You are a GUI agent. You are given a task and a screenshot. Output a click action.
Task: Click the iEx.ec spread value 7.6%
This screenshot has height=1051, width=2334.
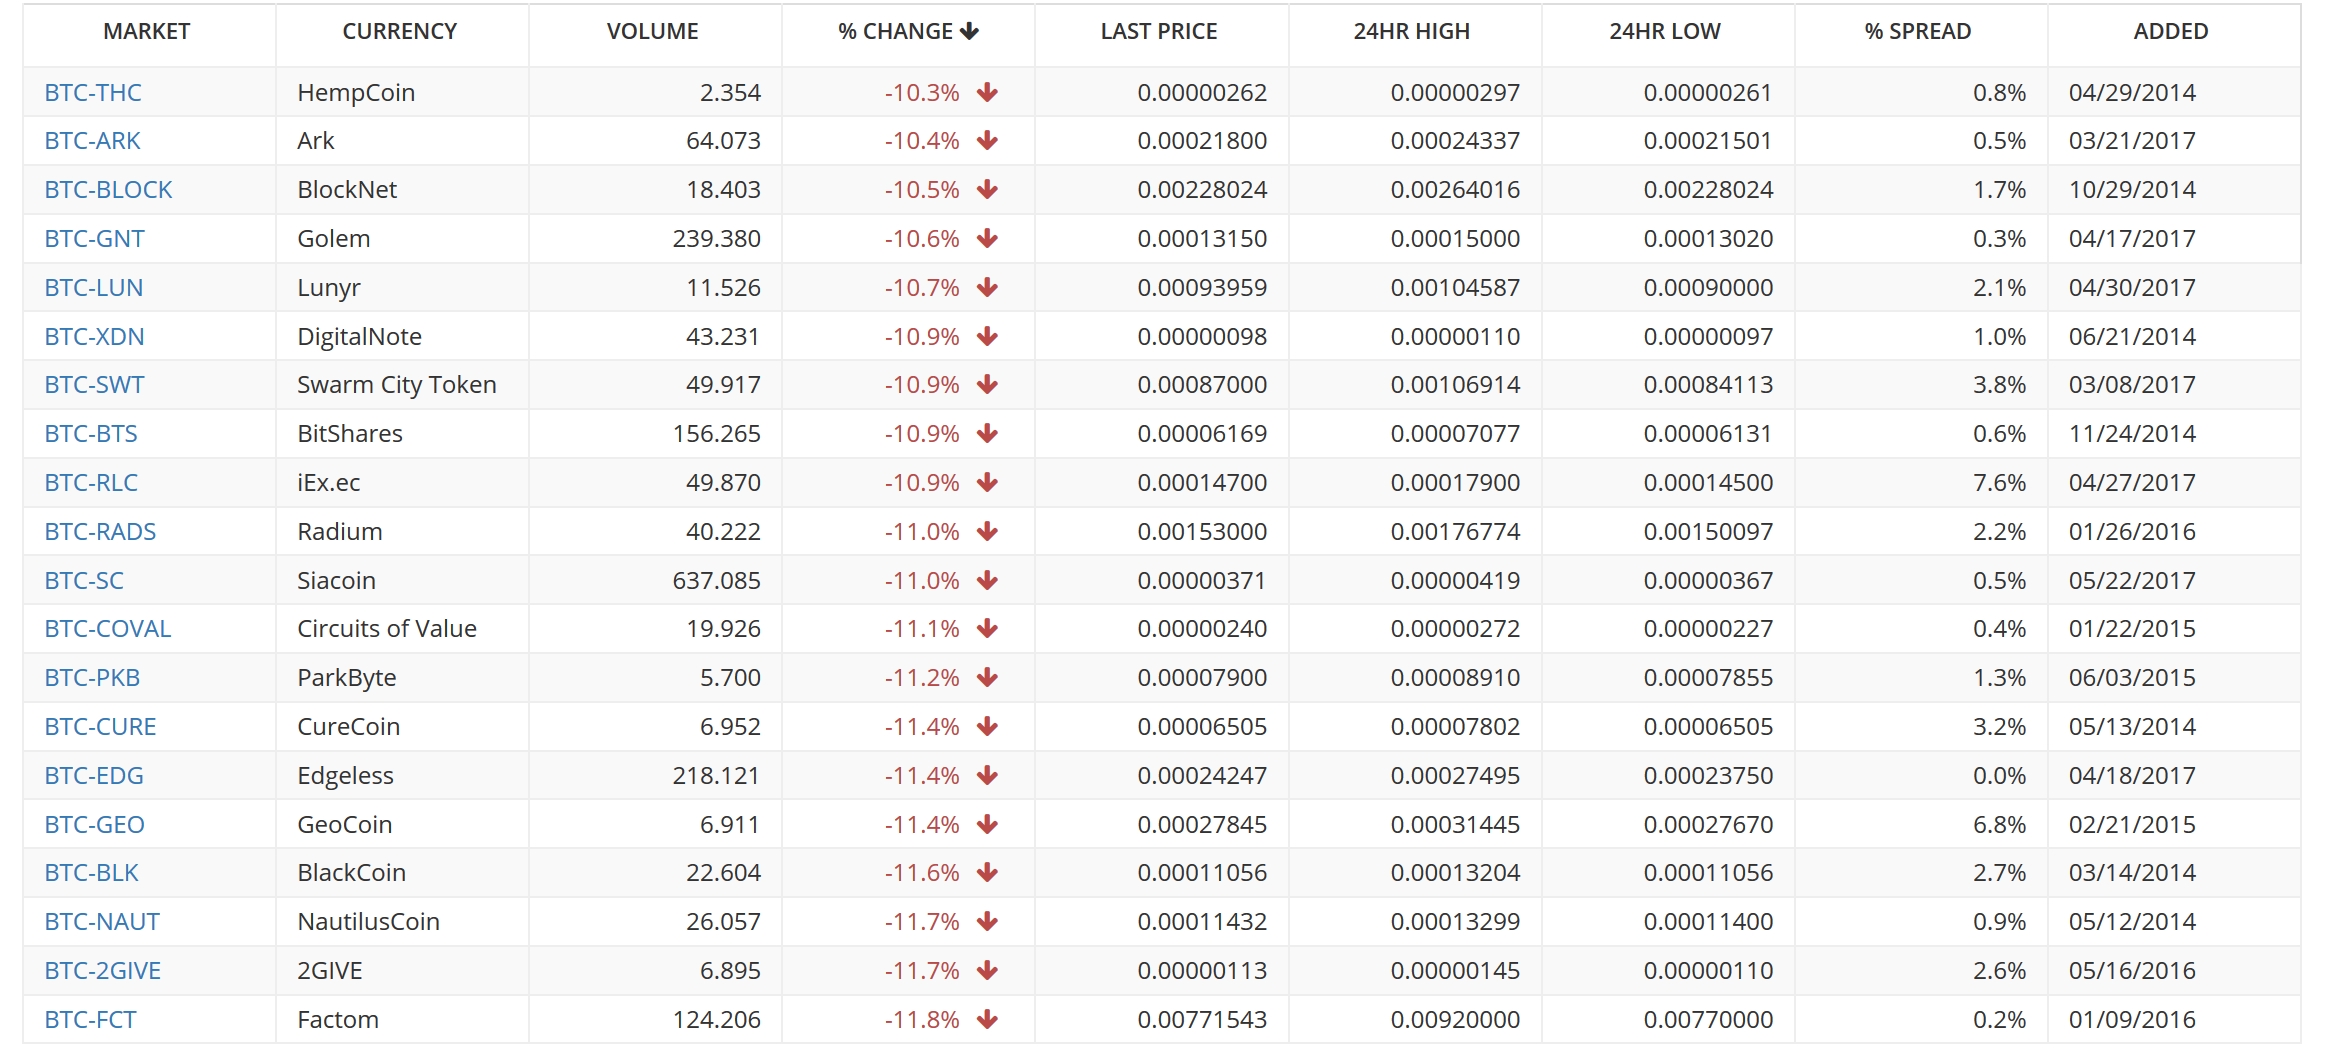point(1999,482)
